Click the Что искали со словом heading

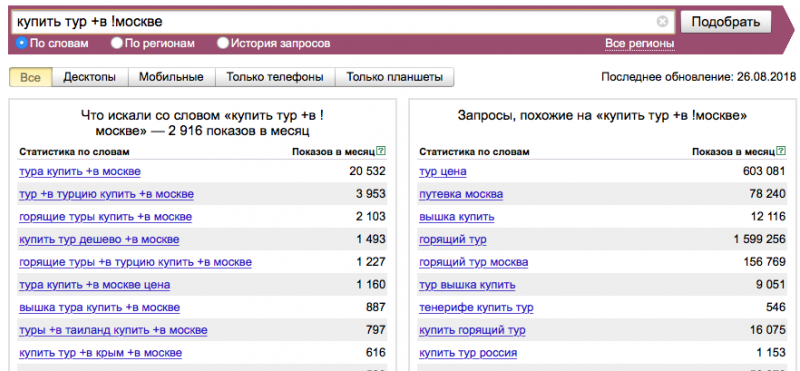[x=202, y=123]
